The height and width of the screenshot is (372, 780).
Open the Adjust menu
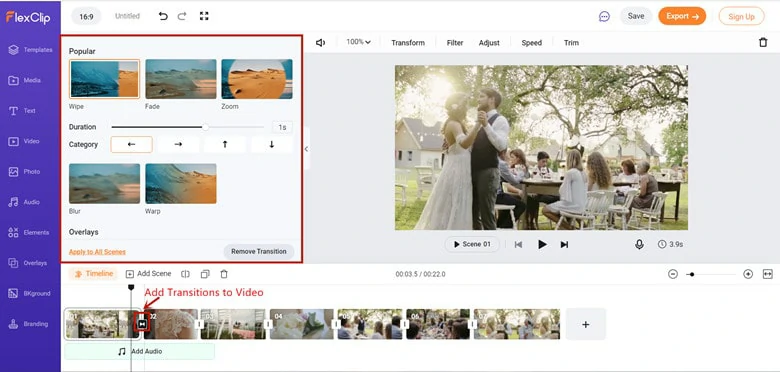coord(489,43)
